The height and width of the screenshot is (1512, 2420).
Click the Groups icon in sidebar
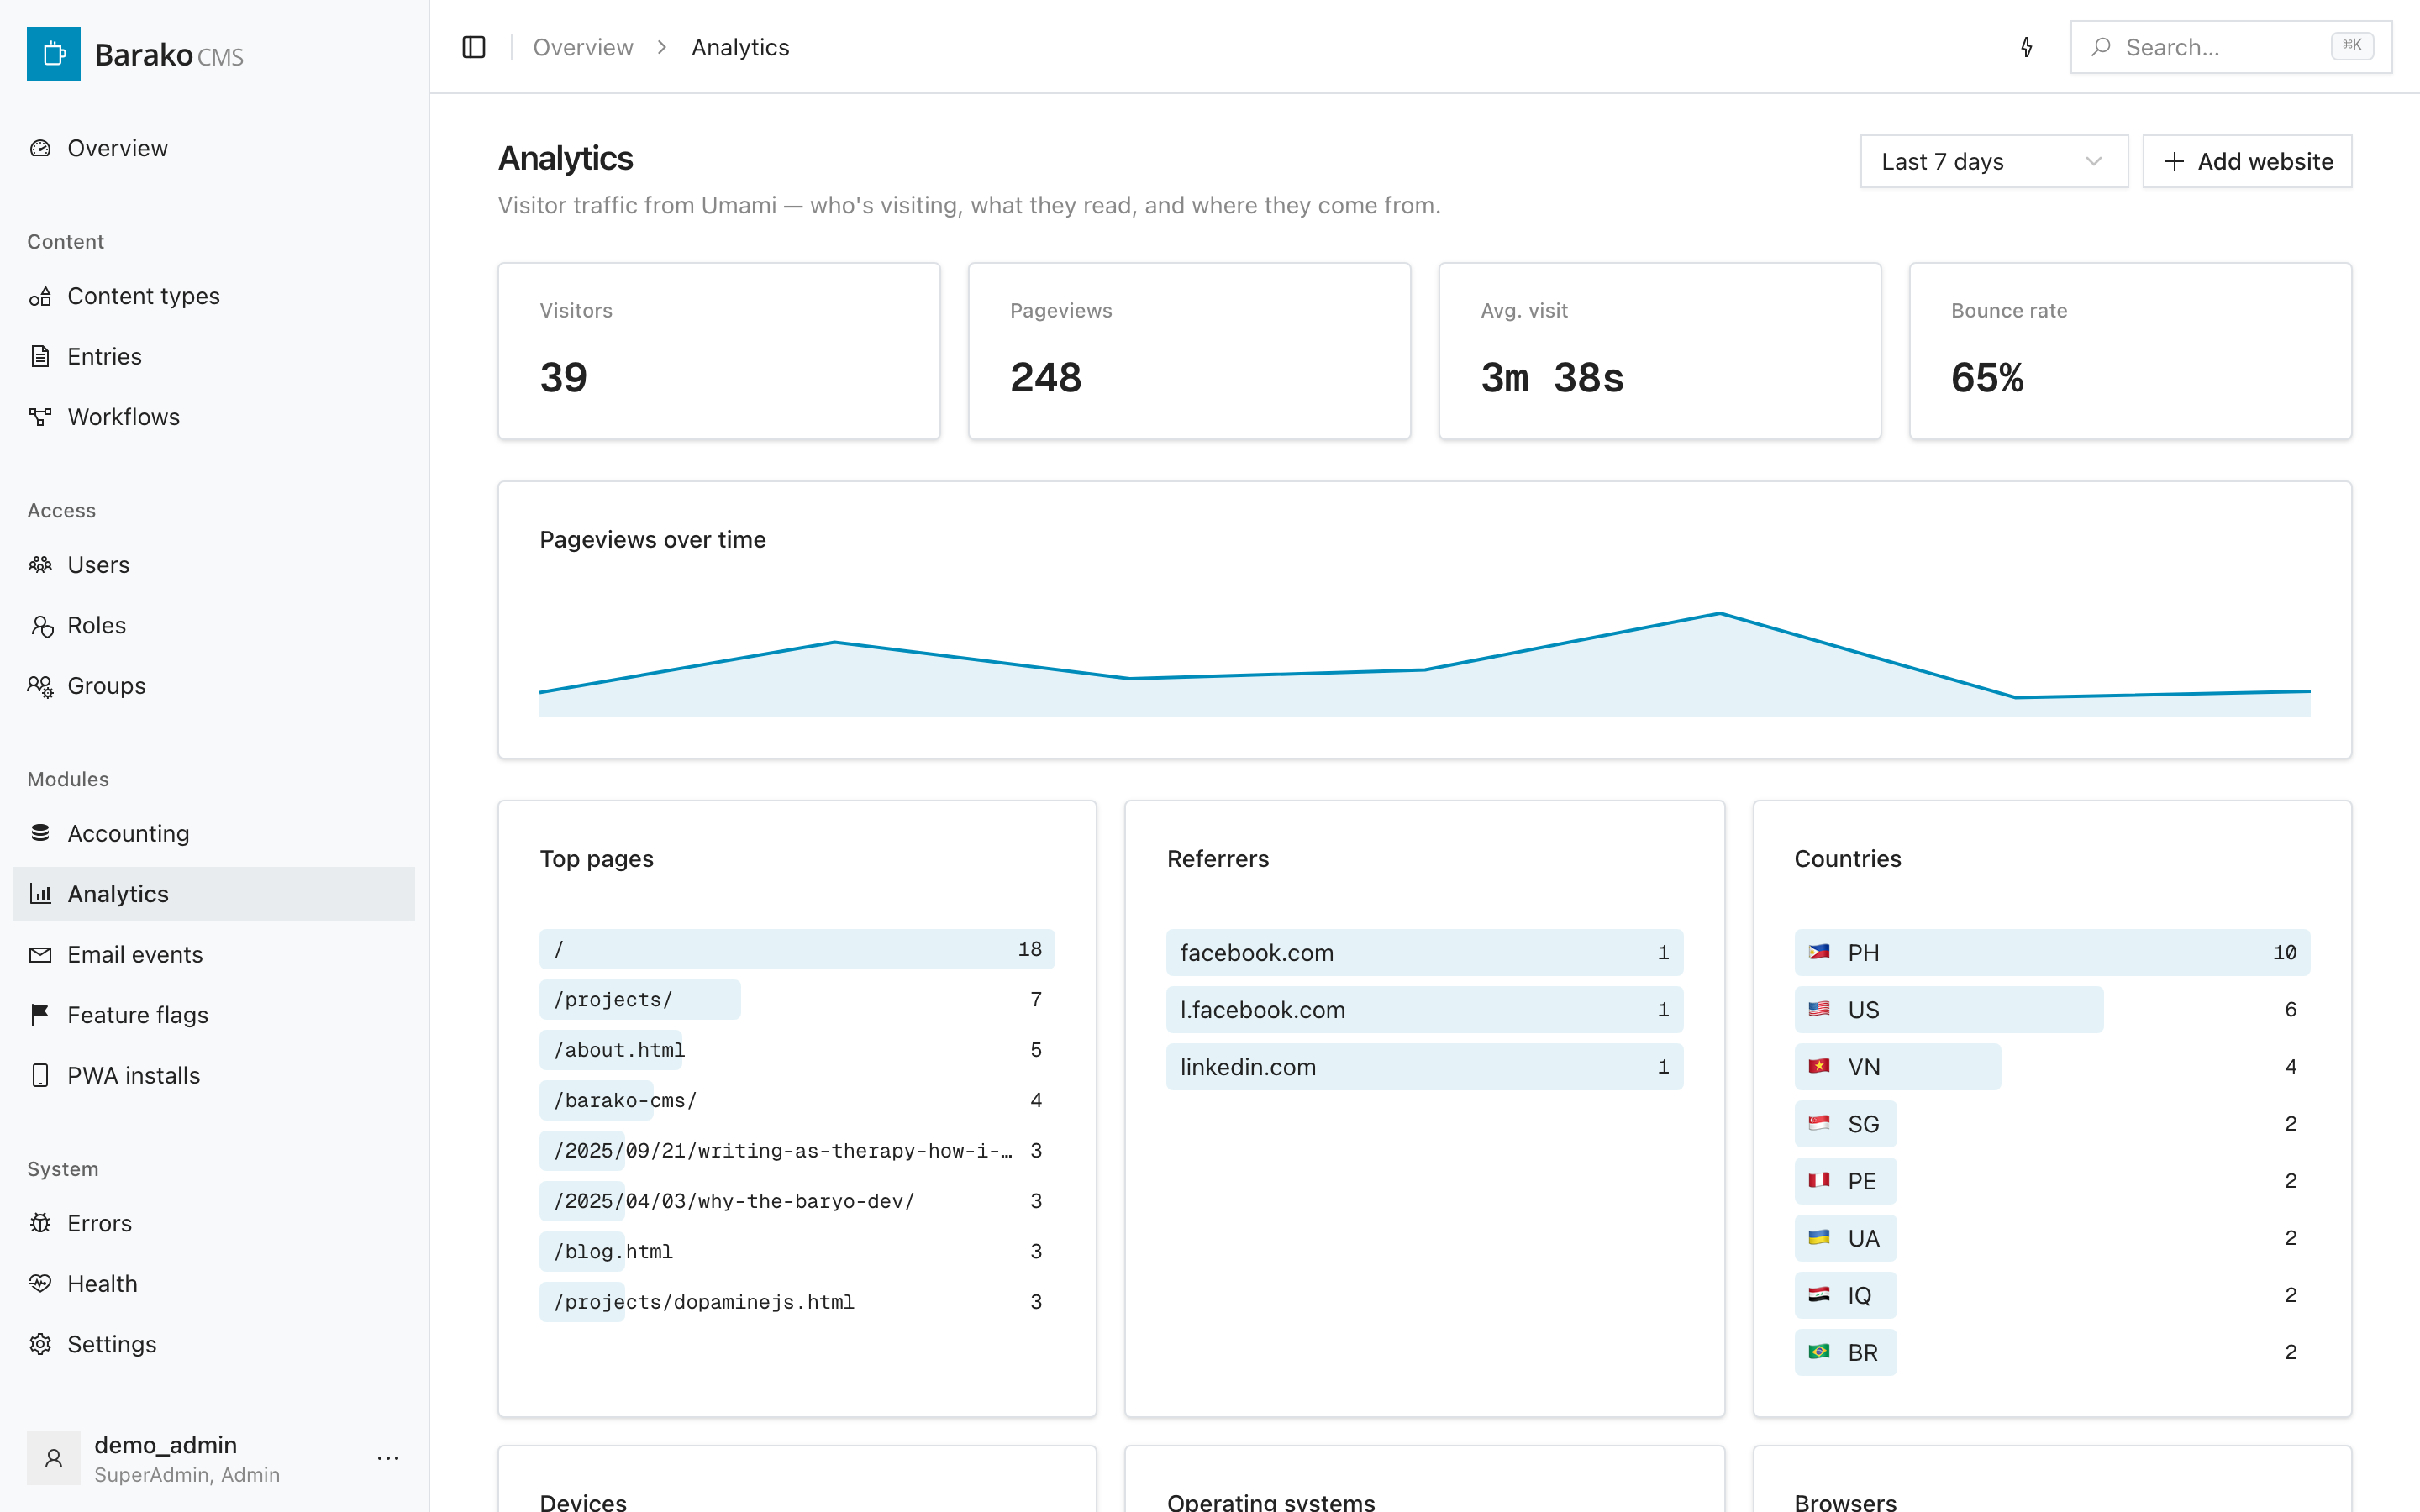tap(40, 686)
